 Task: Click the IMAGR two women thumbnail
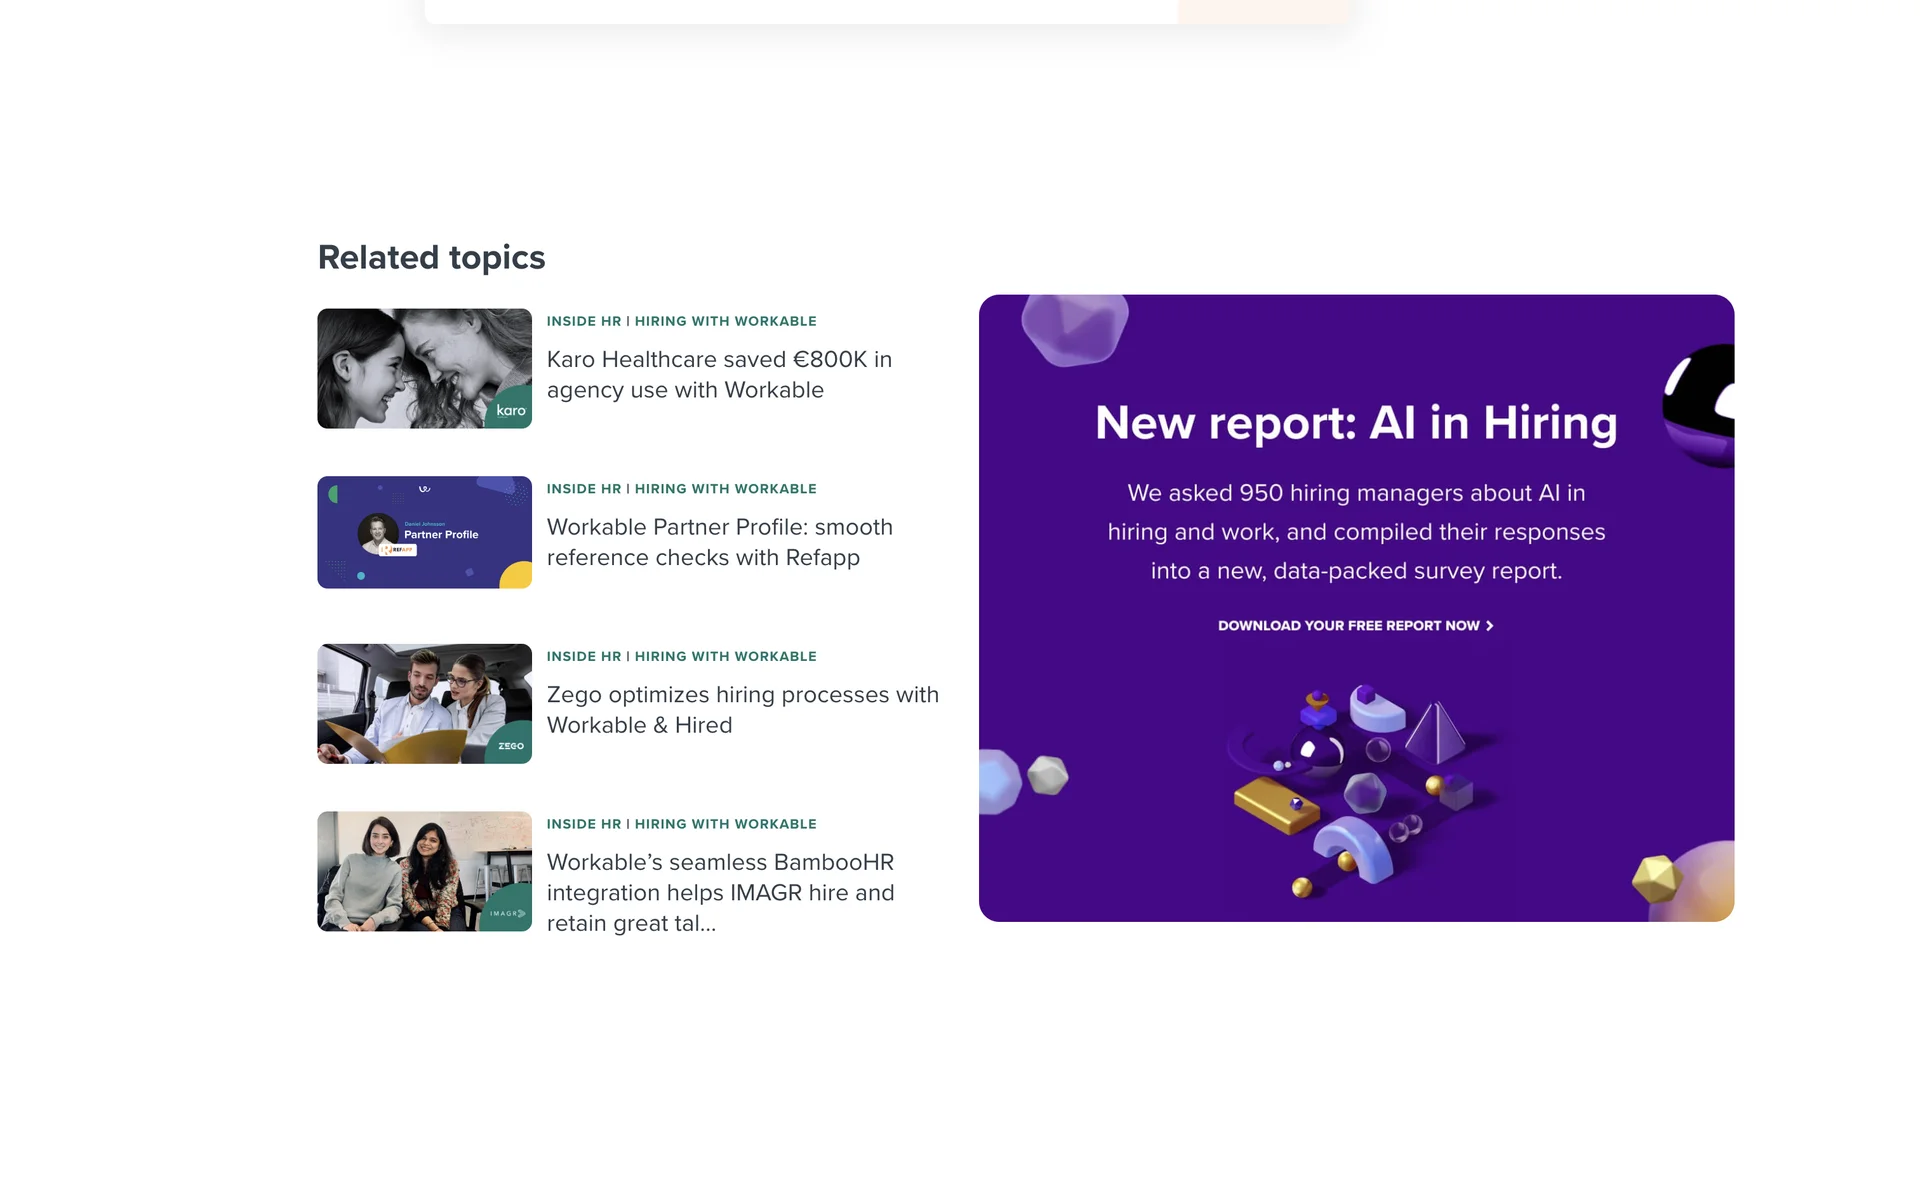tap(424, 871)
